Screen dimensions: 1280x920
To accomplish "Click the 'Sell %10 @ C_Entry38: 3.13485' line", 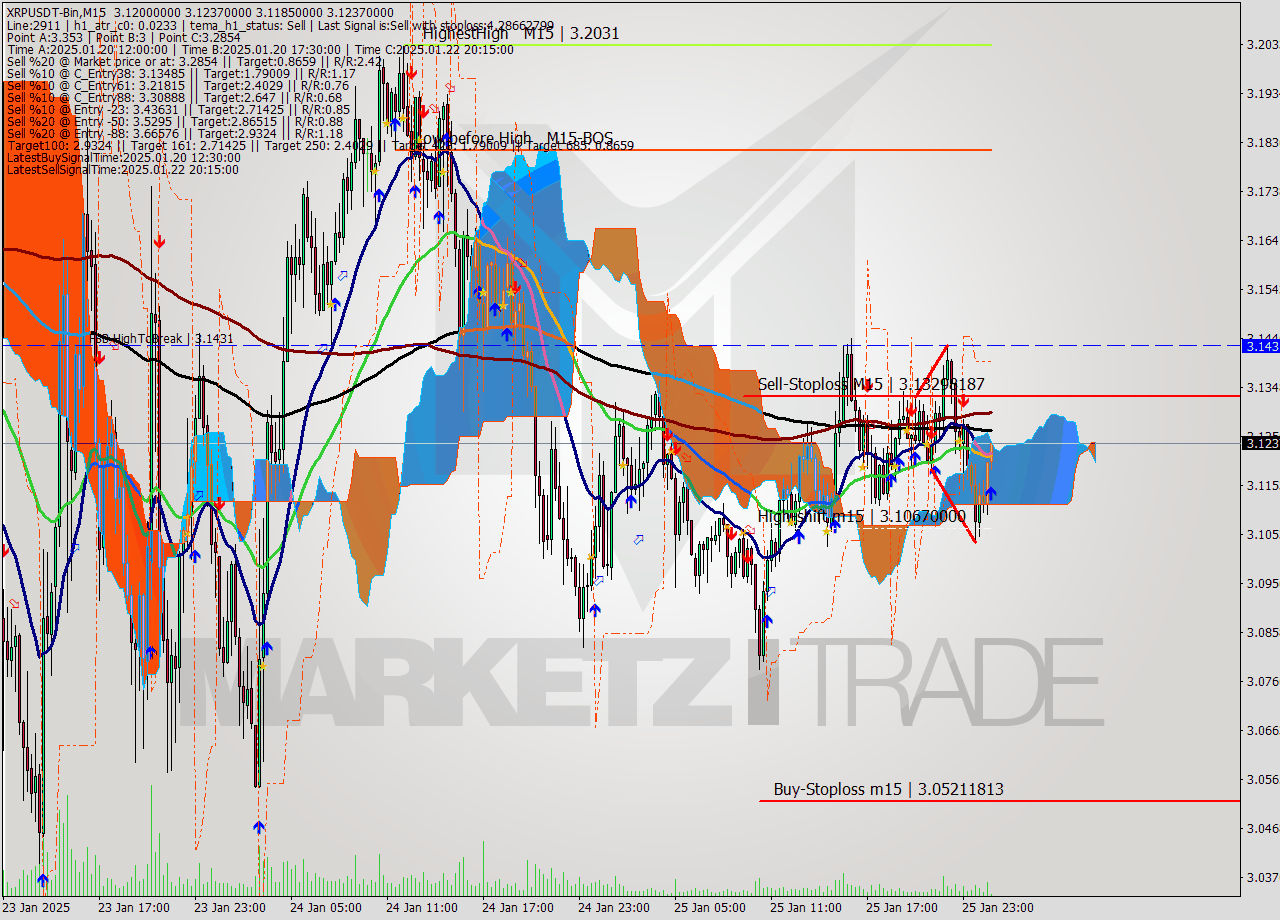I will point(181,73).
